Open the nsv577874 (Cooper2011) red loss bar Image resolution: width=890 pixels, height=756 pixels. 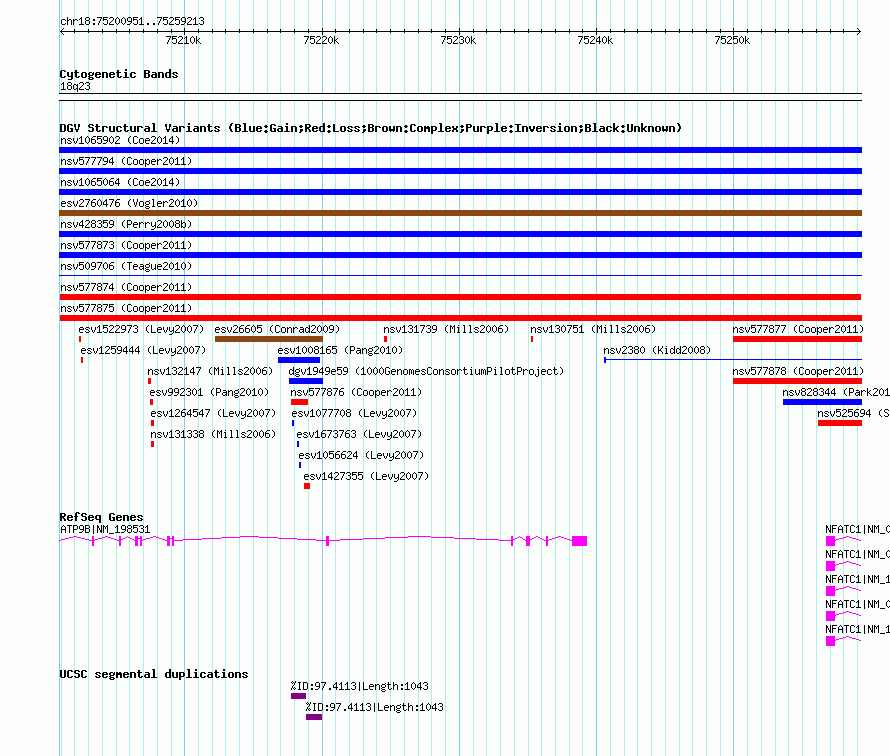(460, 297)
